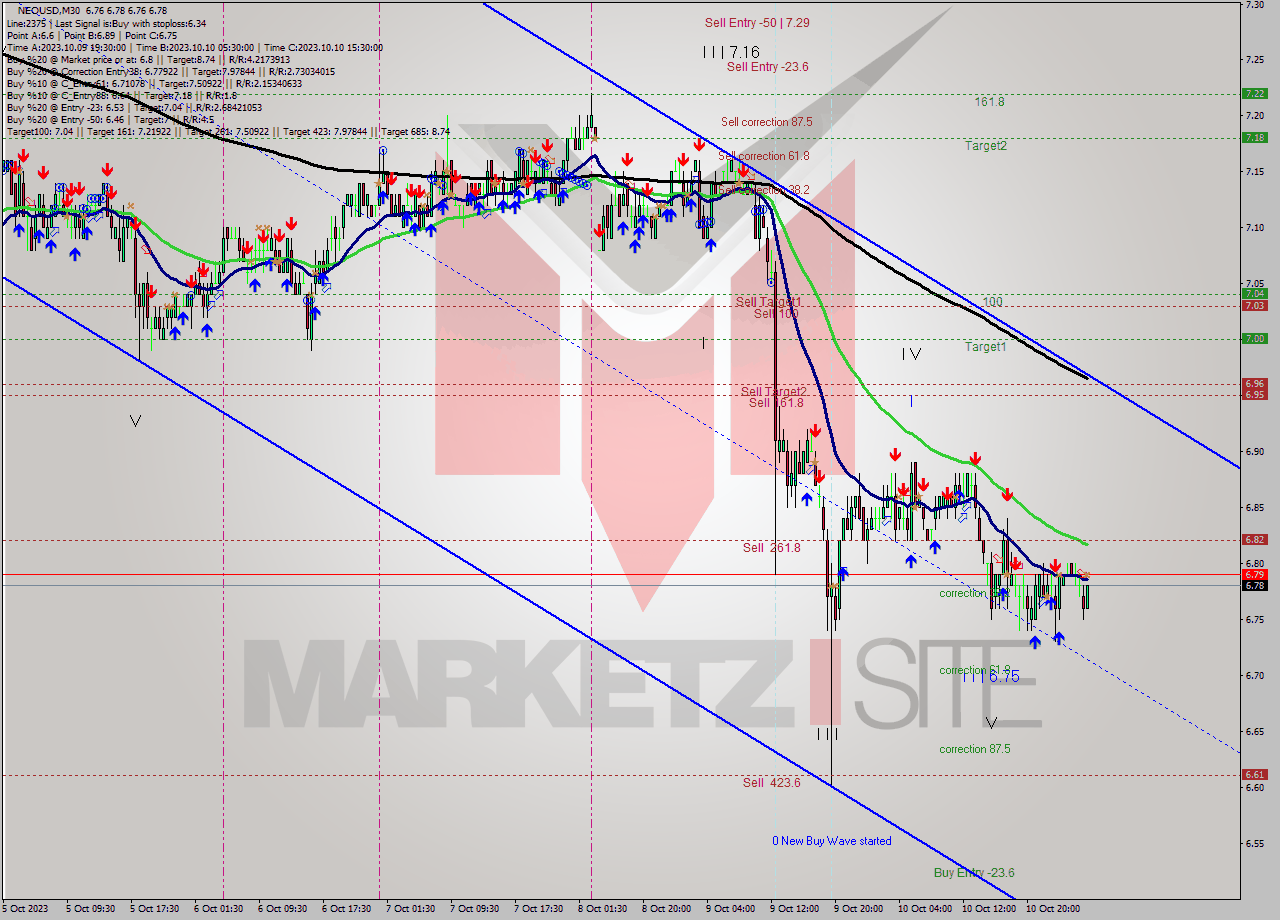Click the '5 Oct 2023' time label
This screenshot has width=1280, height=920.
pos(23,909)
